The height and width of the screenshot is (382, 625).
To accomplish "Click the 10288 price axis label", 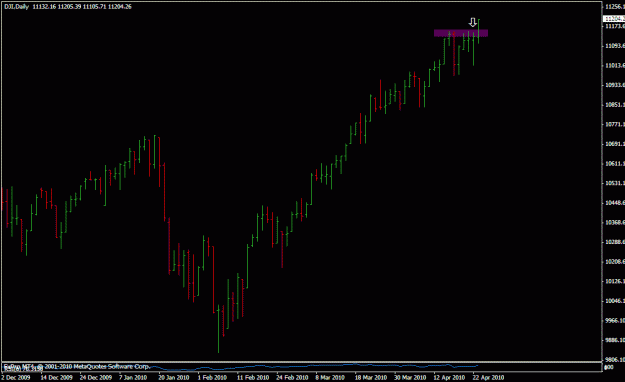I will click(615, 242).
